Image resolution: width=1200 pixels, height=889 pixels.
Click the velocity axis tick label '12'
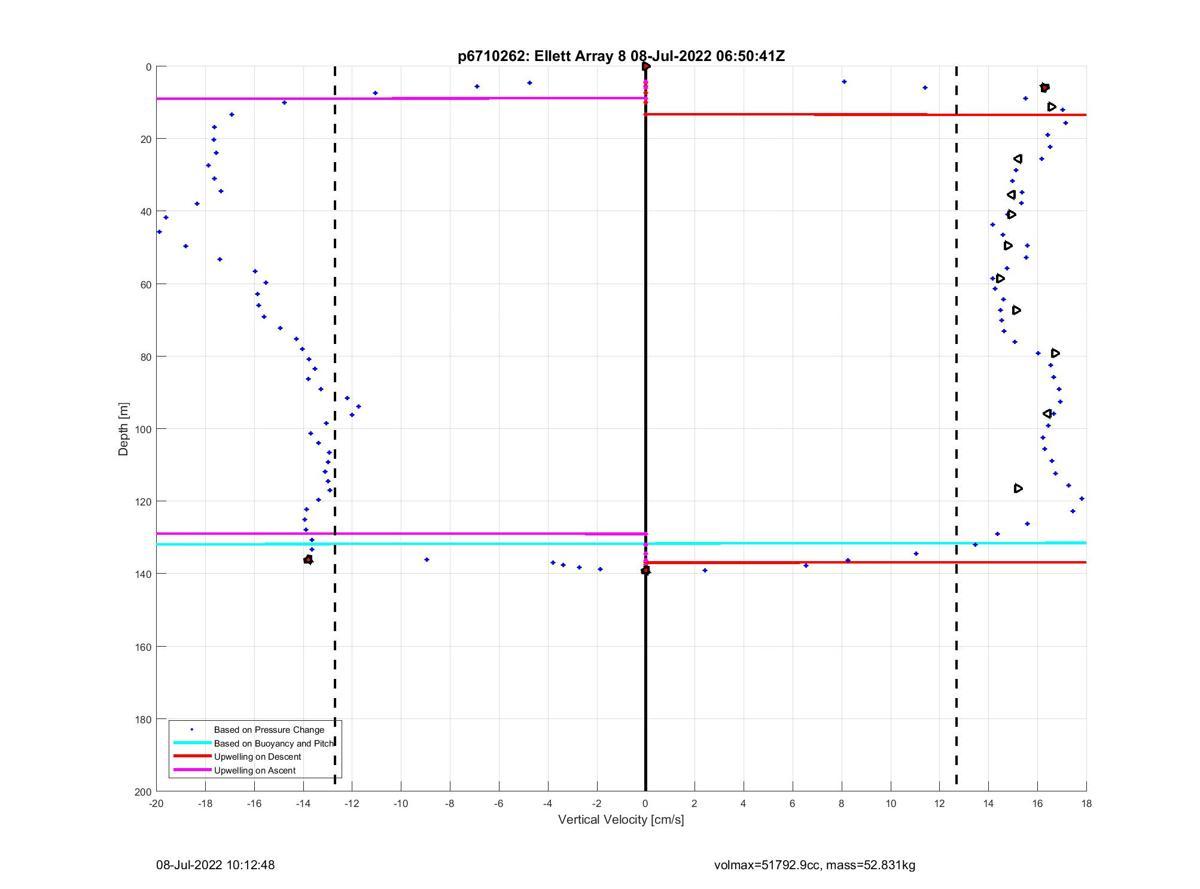click(x=940, y=803)
